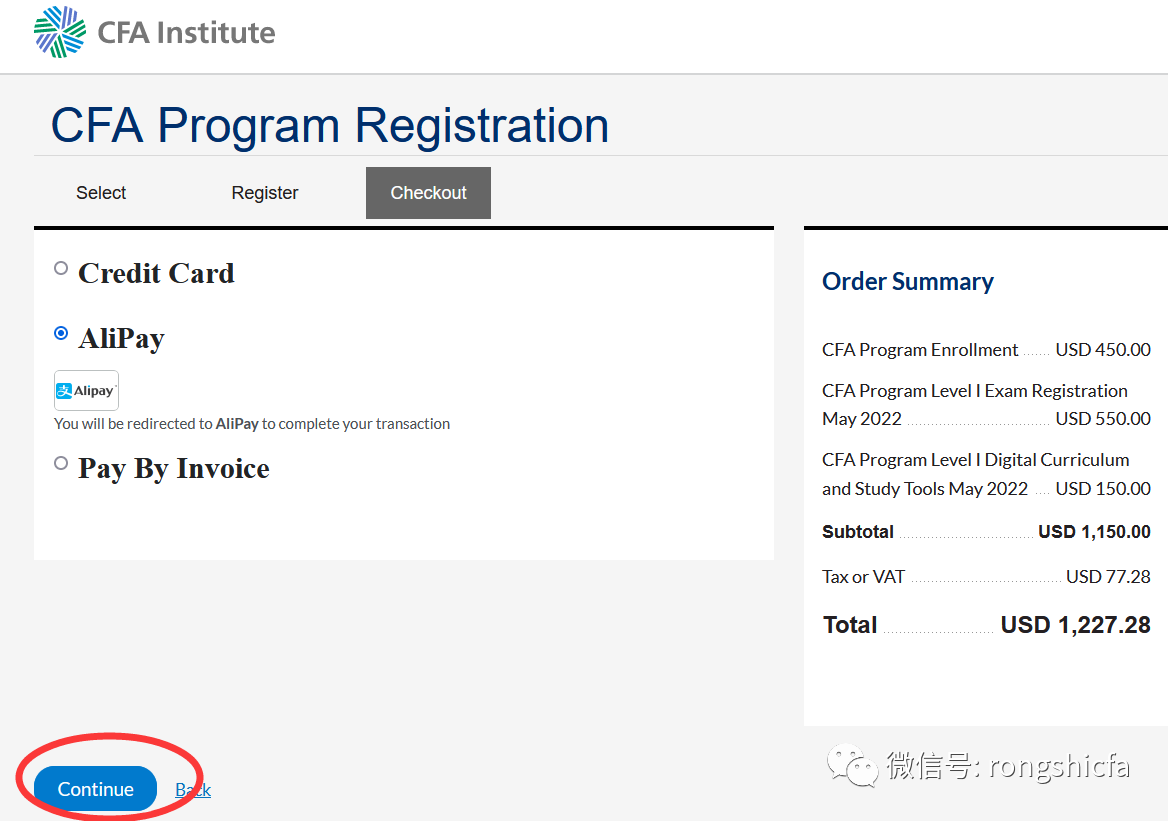Open the Select step tab
1168x821 pixels.
click(x=101, y=193)
